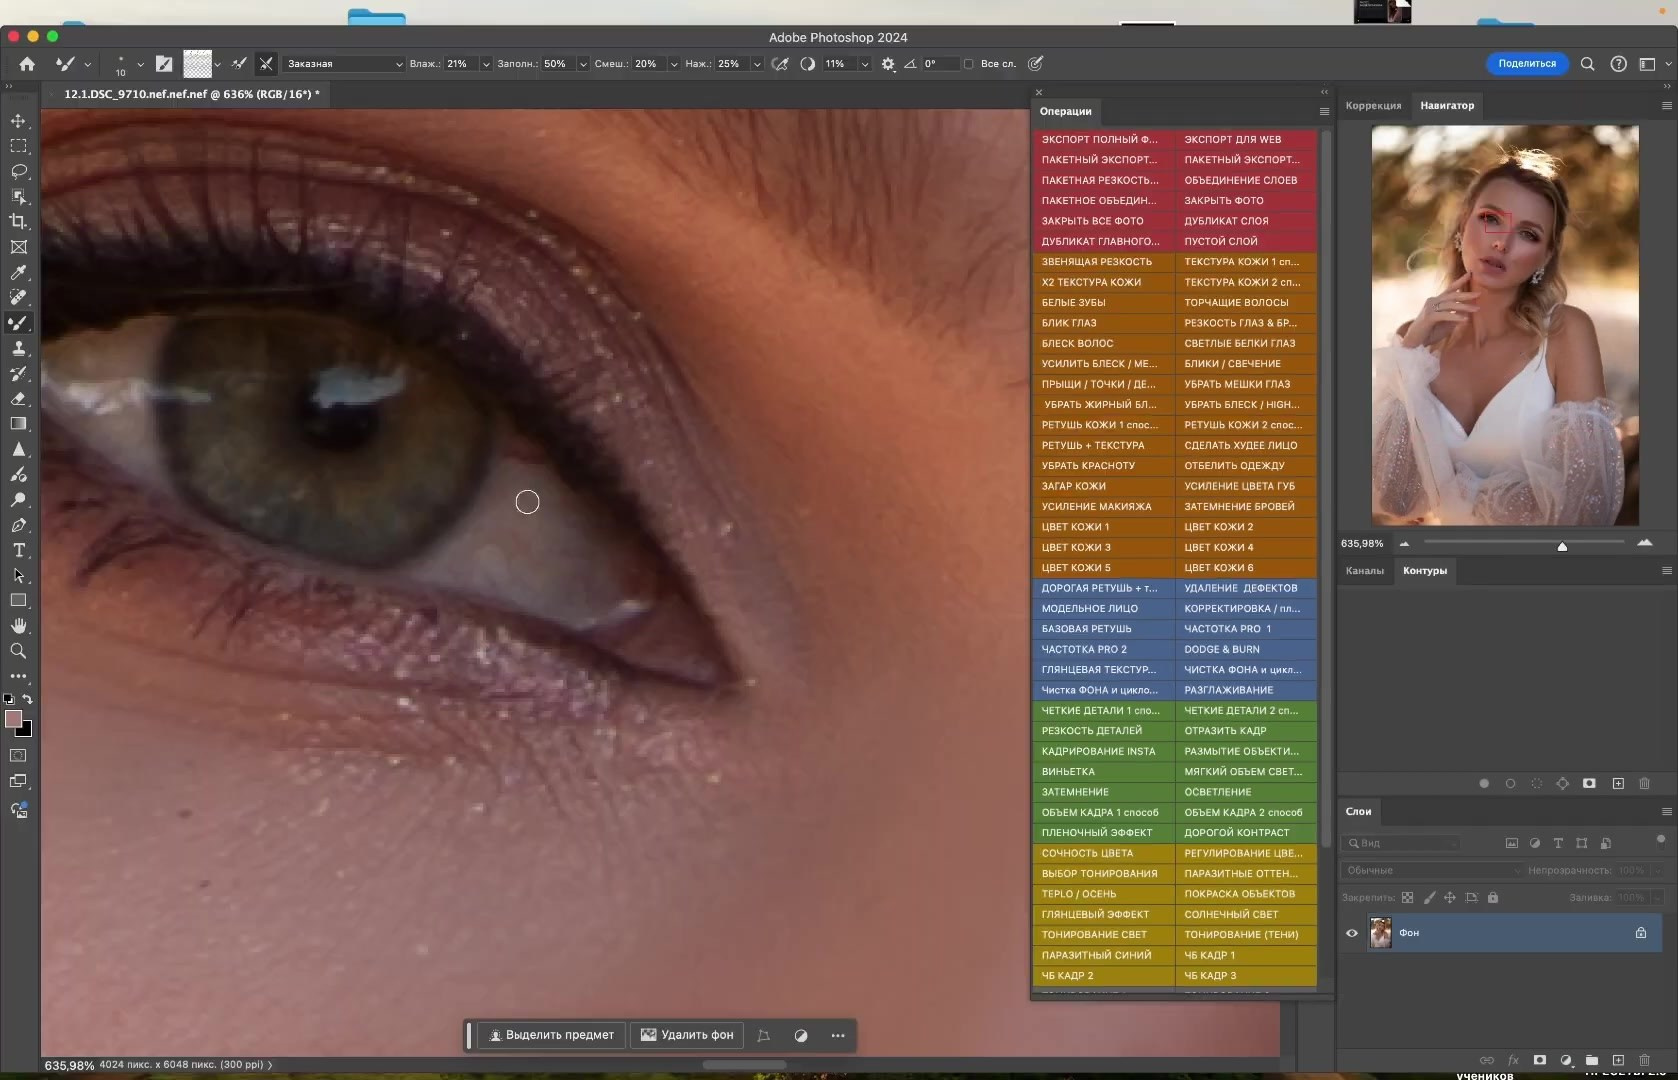The height and width of the screenshot is (1080, 1678).
Task: Open the Наж. flow dropdown arrow
Action: 757,64
